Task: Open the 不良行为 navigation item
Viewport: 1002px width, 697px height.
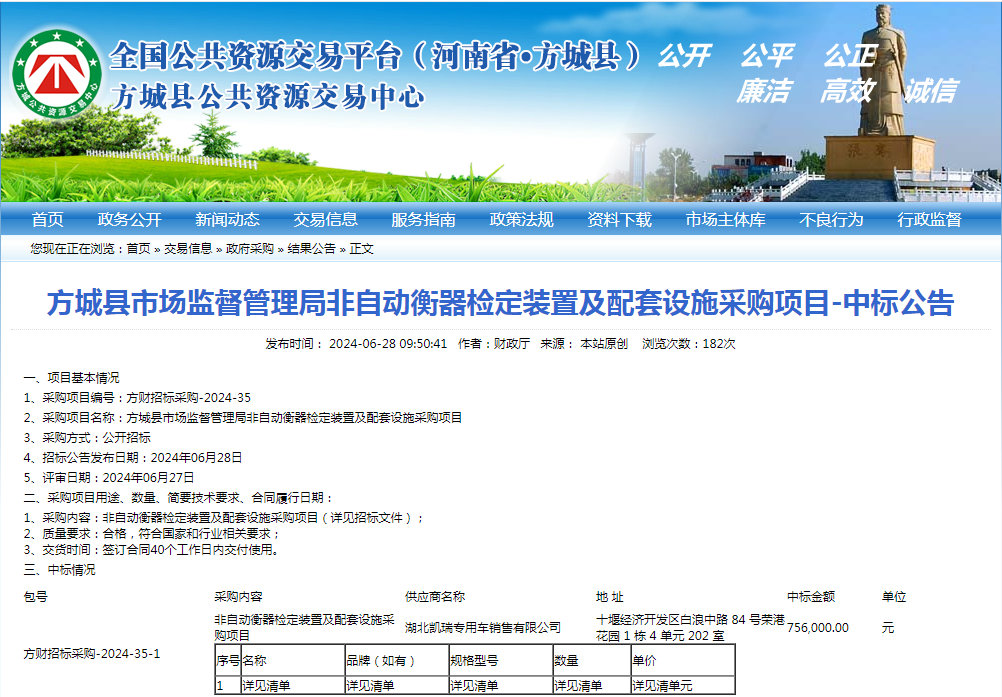Action: pyautogui.click(x=831, y=220)
